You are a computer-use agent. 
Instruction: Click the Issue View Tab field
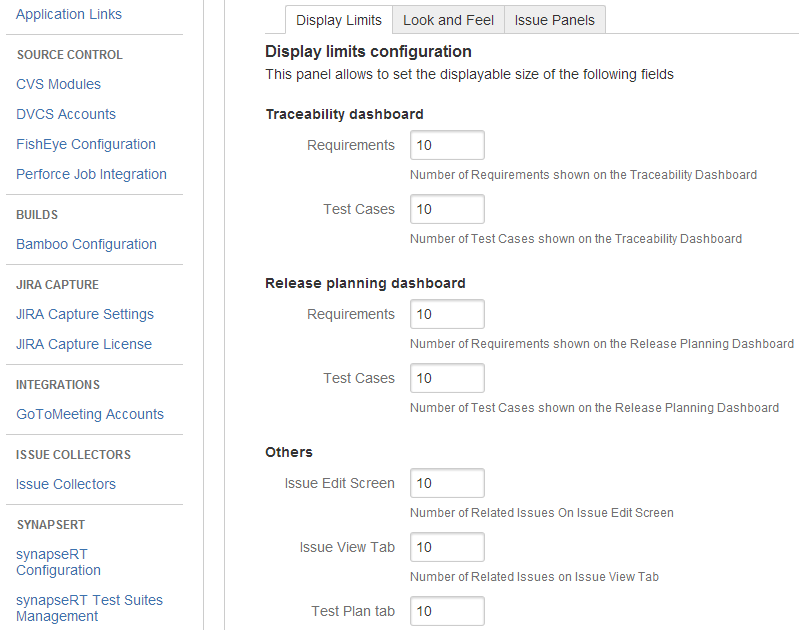(447, 547)
